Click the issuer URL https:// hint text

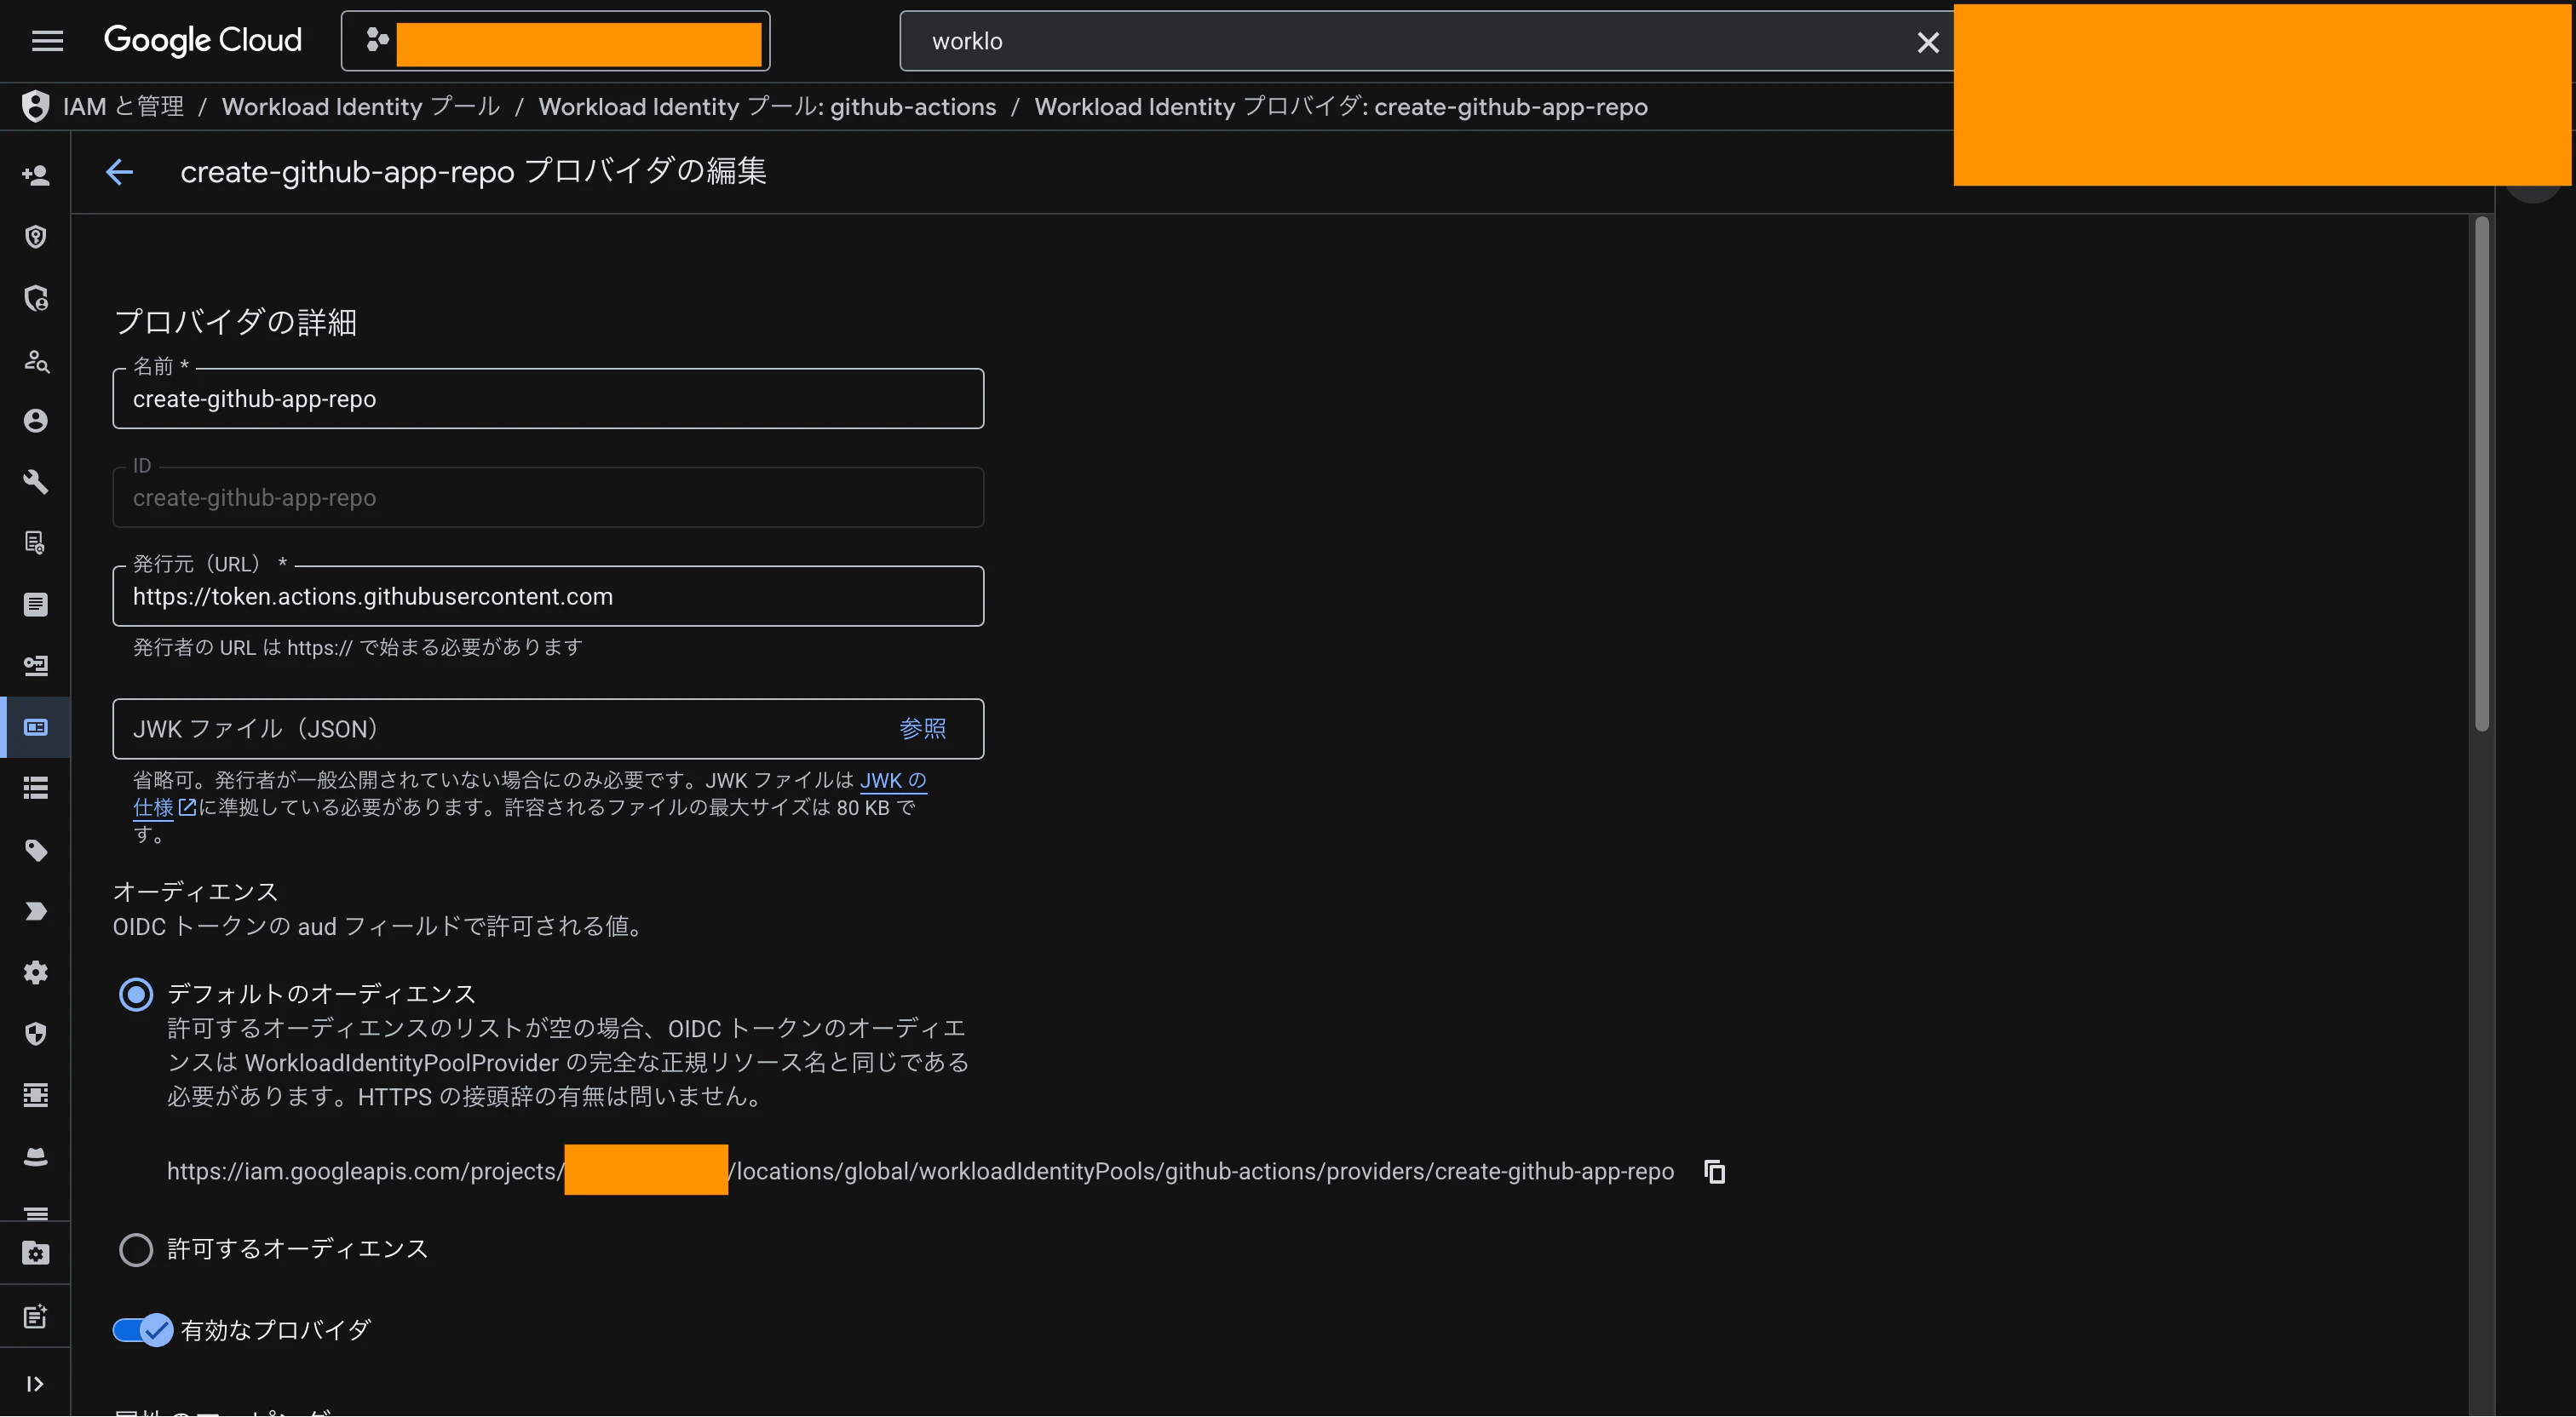358,648
